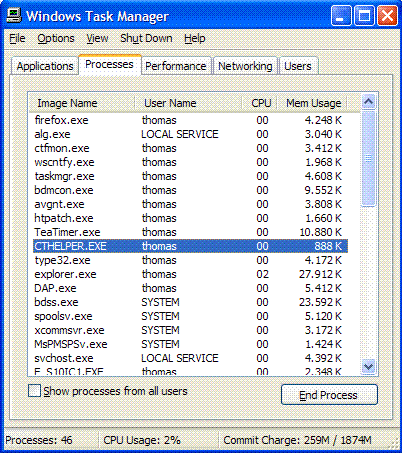Open the Shut Down menu
405x456 pixels.
(146, 38)
